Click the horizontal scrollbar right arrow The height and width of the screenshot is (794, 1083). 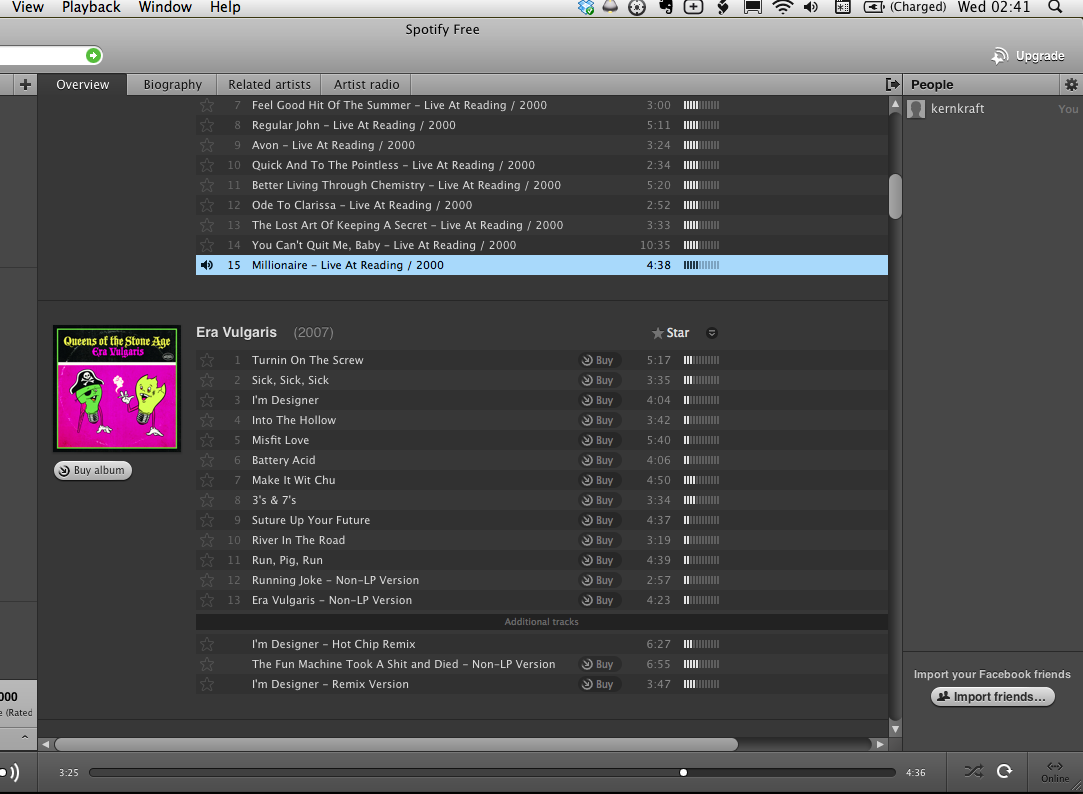point(880,744)
